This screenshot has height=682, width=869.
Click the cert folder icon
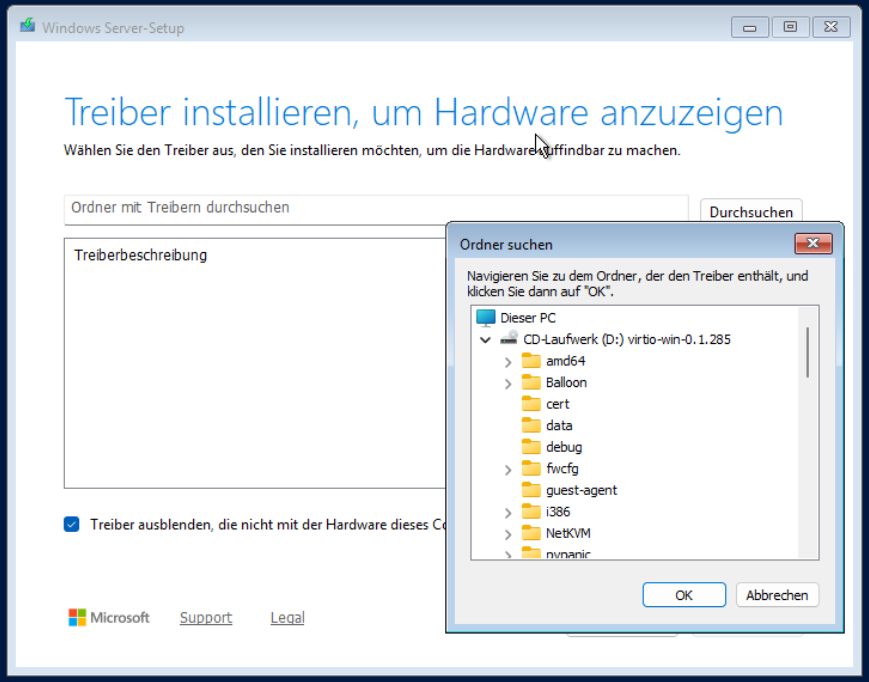point(531,404)
